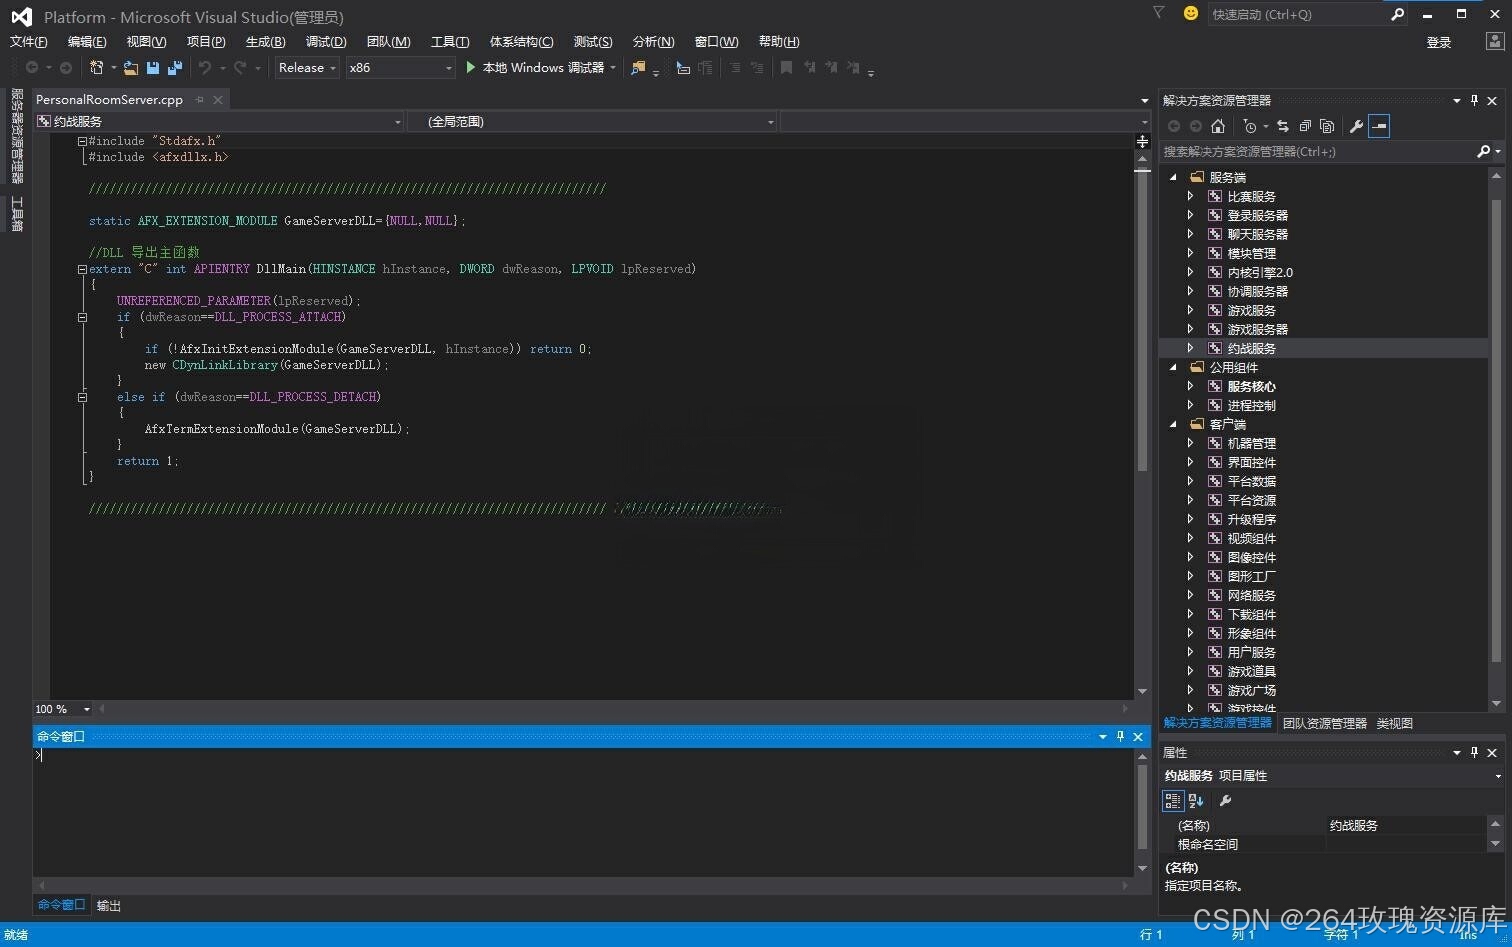Click the pending changes filter clock icon
The height and width of the screenshot is (947, 1512).
click(x=1250, y=126)
